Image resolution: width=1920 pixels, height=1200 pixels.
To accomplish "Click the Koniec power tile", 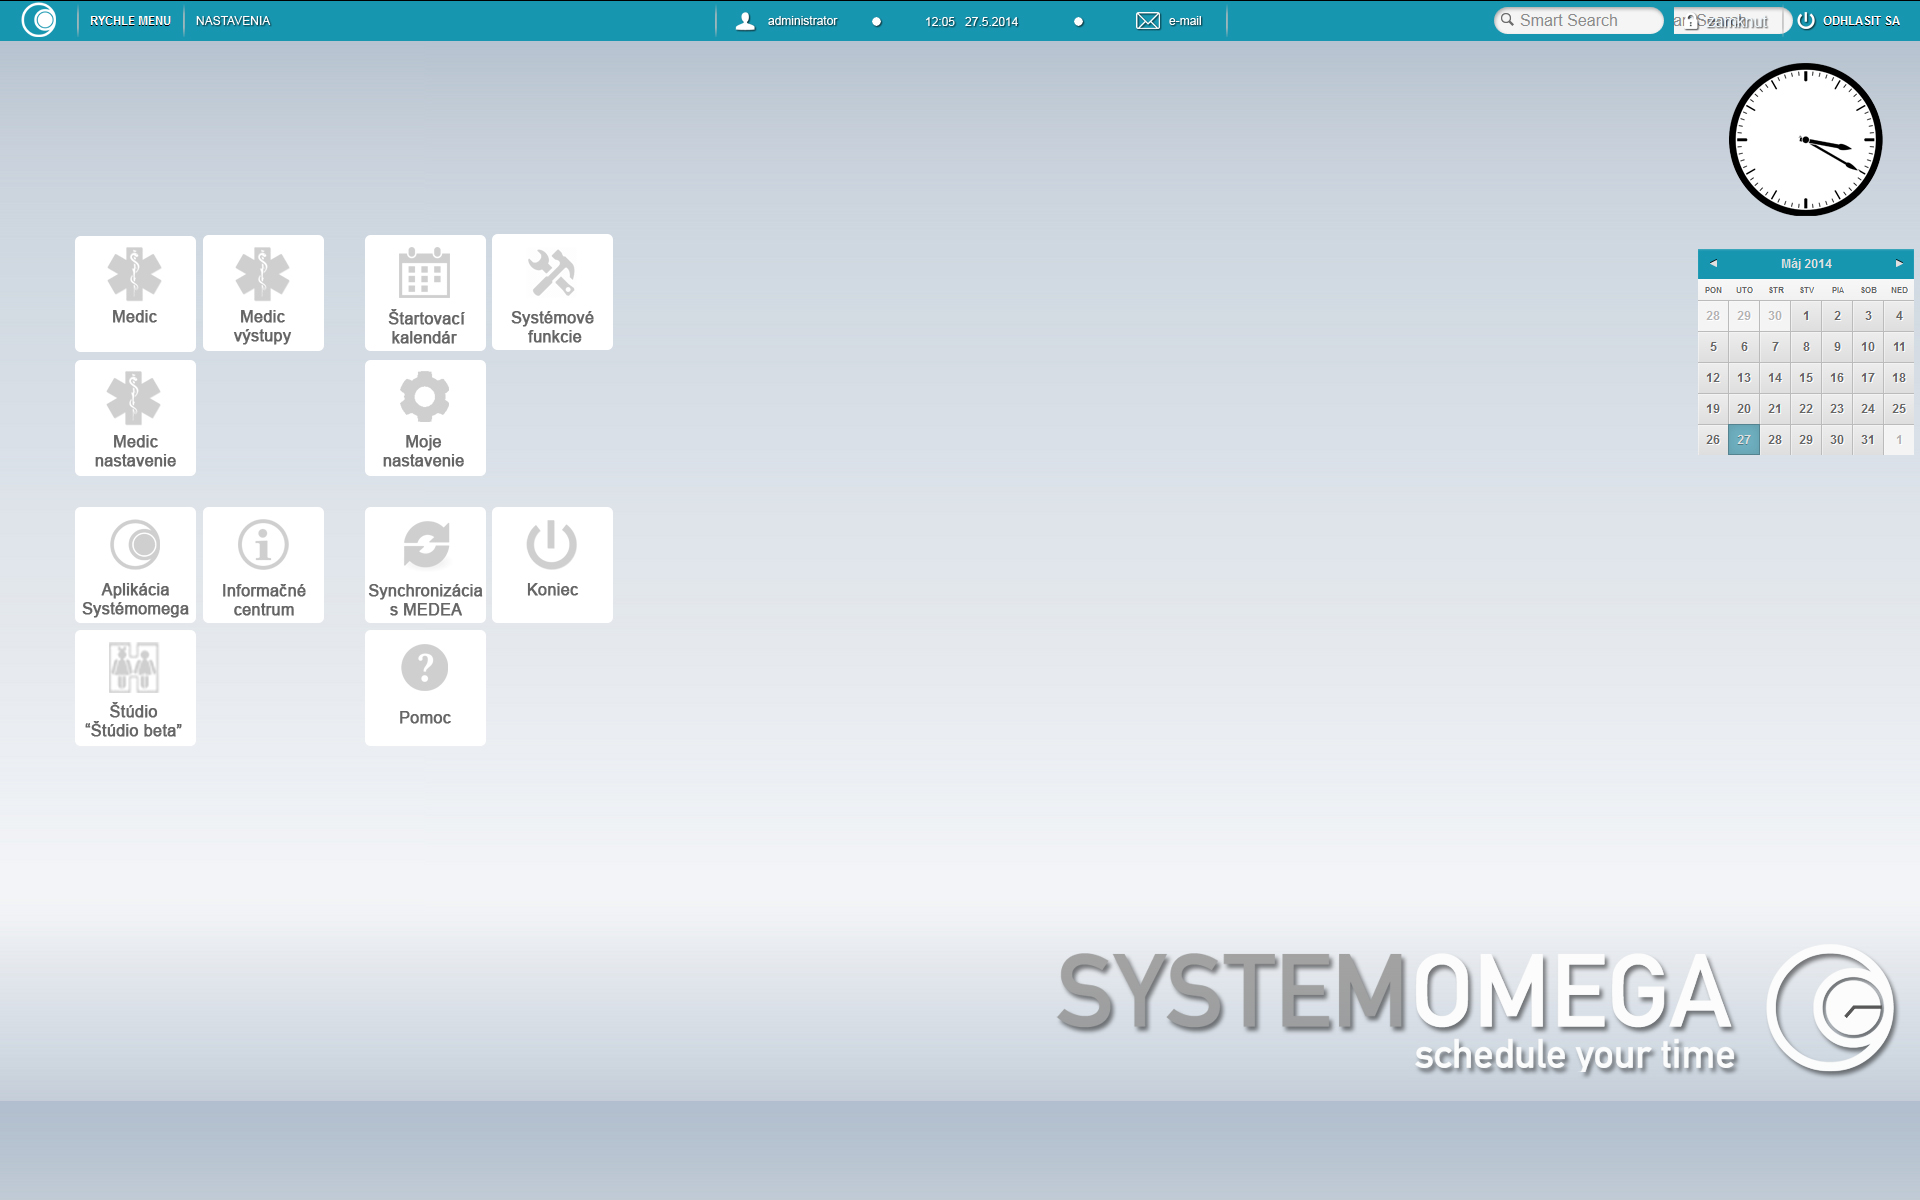I will coord(552,565).
